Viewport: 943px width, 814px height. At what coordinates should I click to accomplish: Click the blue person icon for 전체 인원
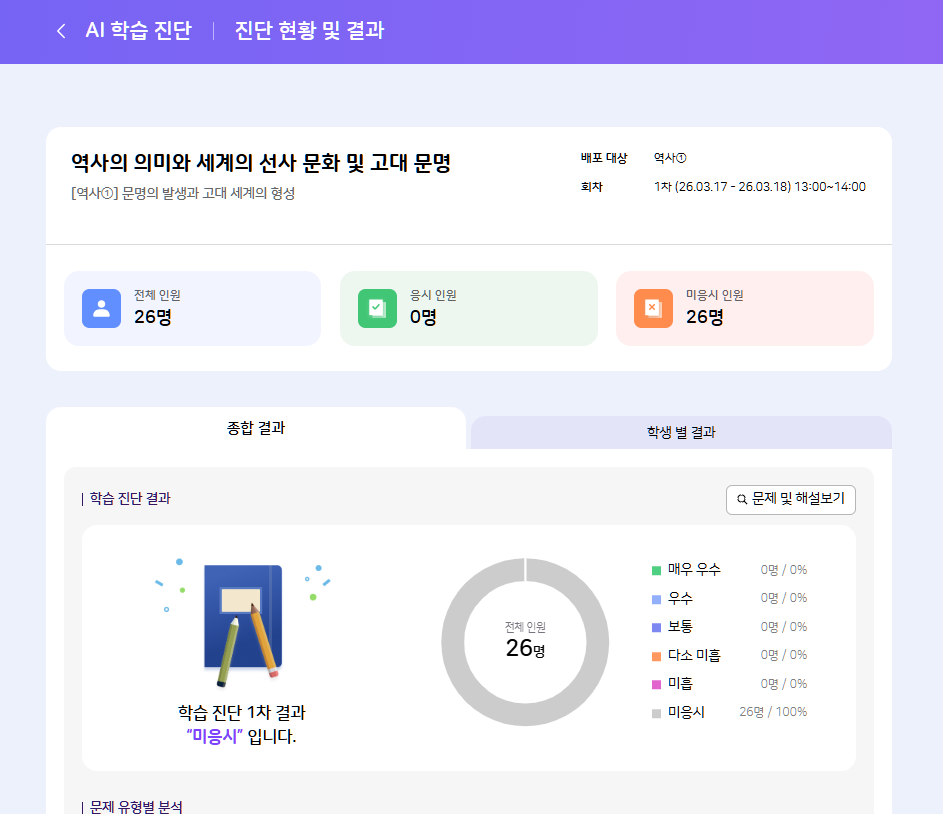tap(101, 308)
